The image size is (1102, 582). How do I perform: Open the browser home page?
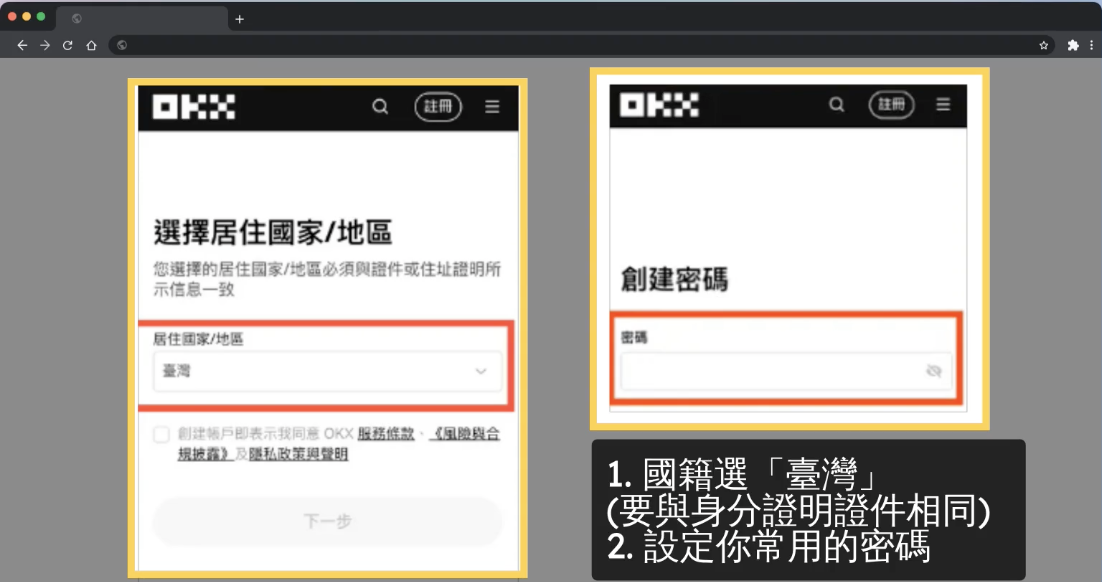pyautogui.click(x=91, y=45)
